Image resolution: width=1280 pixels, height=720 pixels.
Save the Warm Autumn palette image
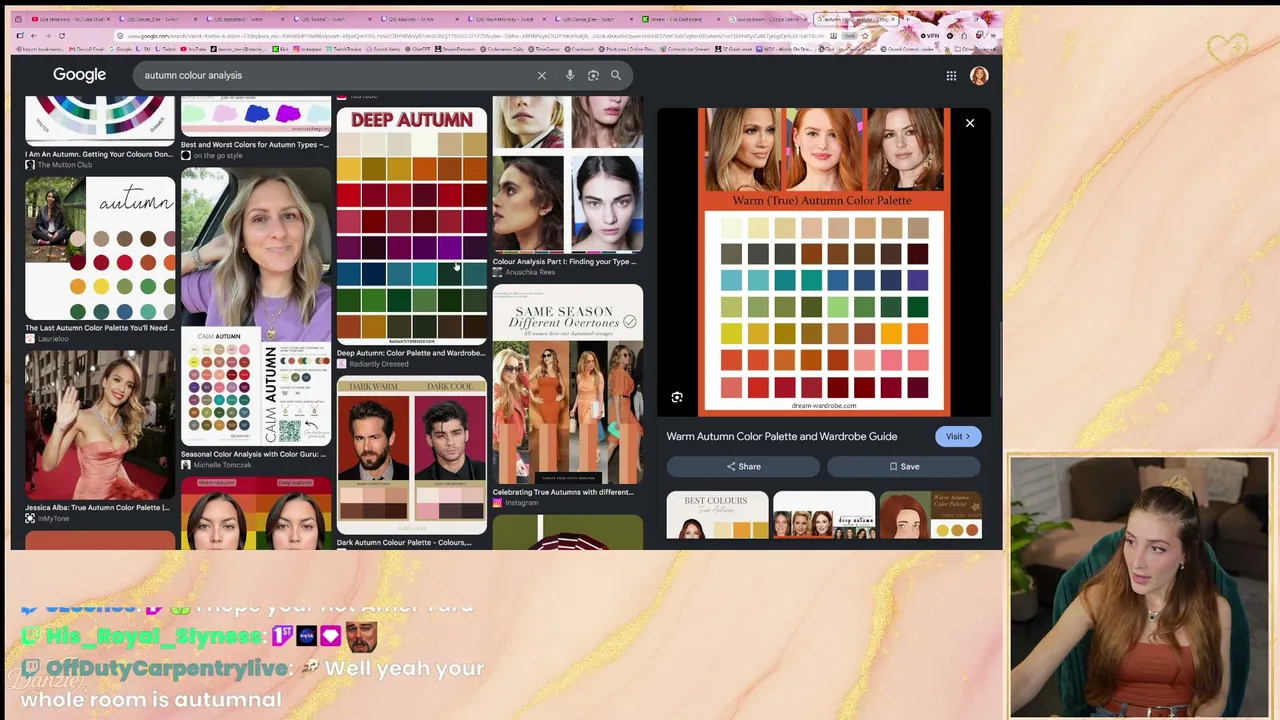[903, 466]
